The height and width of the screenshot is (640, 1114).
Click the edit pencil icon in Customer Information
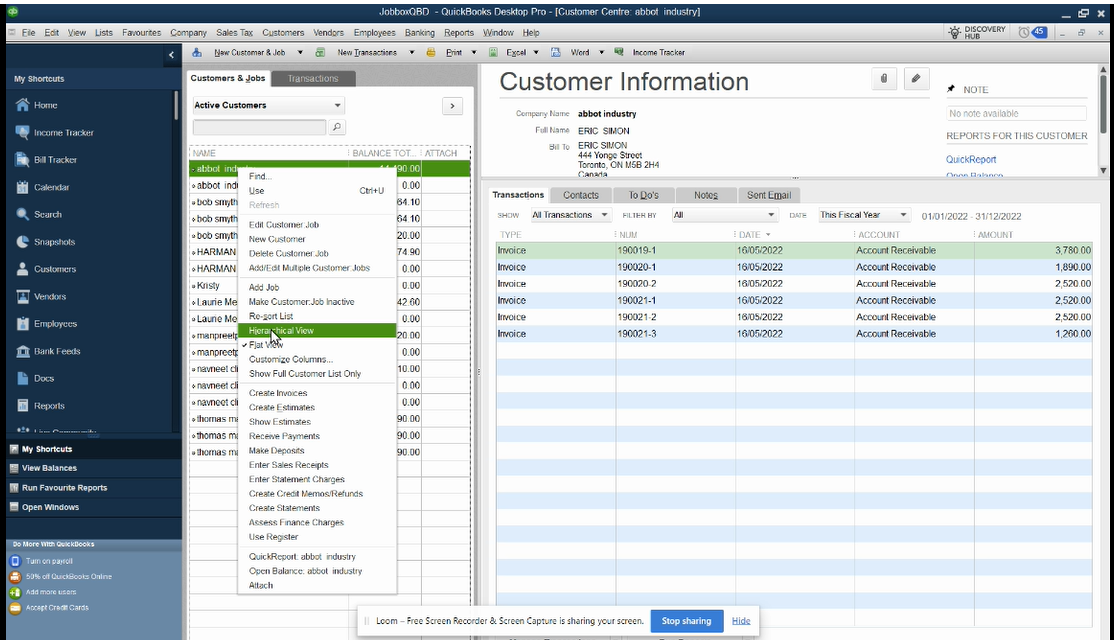pos(916,79)
